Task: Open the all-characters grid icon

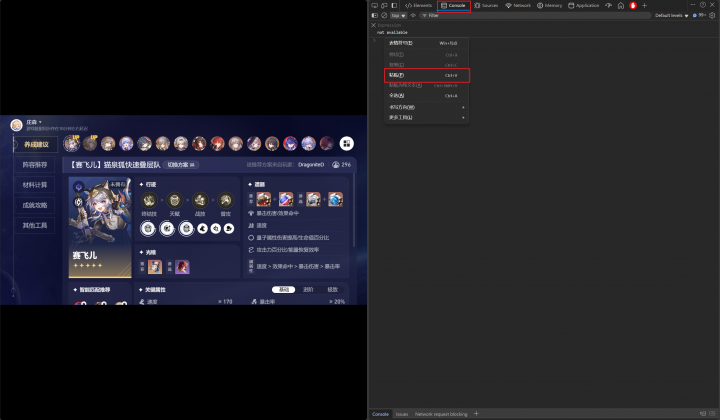Action: click(347, 143)
